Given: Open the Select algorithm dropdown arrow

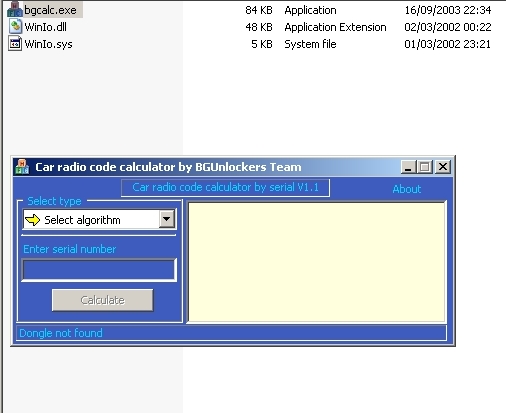Looking at the screenshot, I should point(167,219).
